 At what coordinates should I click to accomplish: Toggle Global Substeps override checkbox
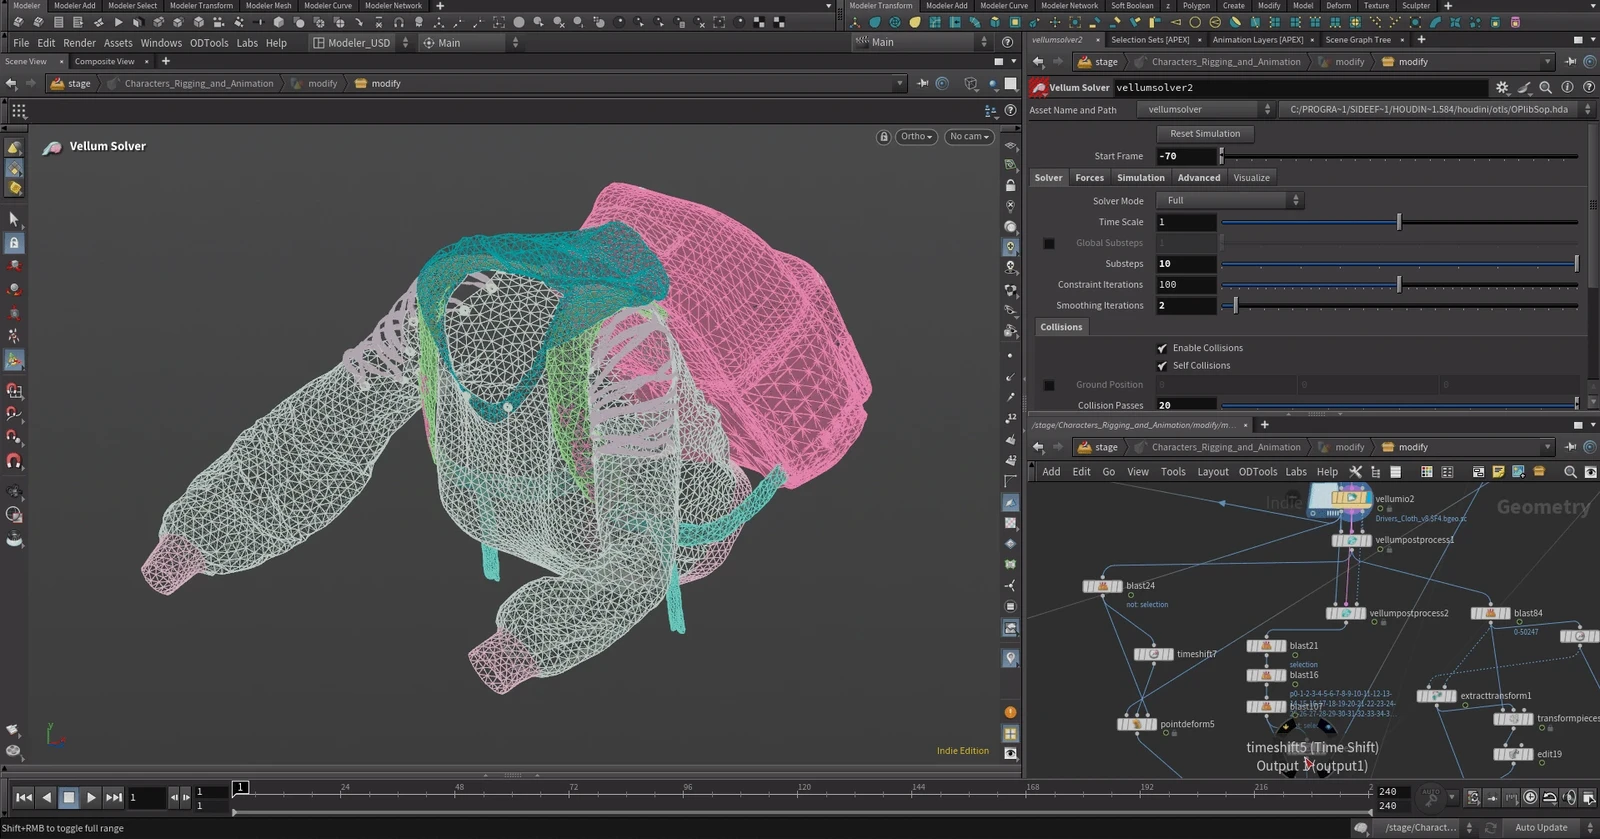point(1049,243)
